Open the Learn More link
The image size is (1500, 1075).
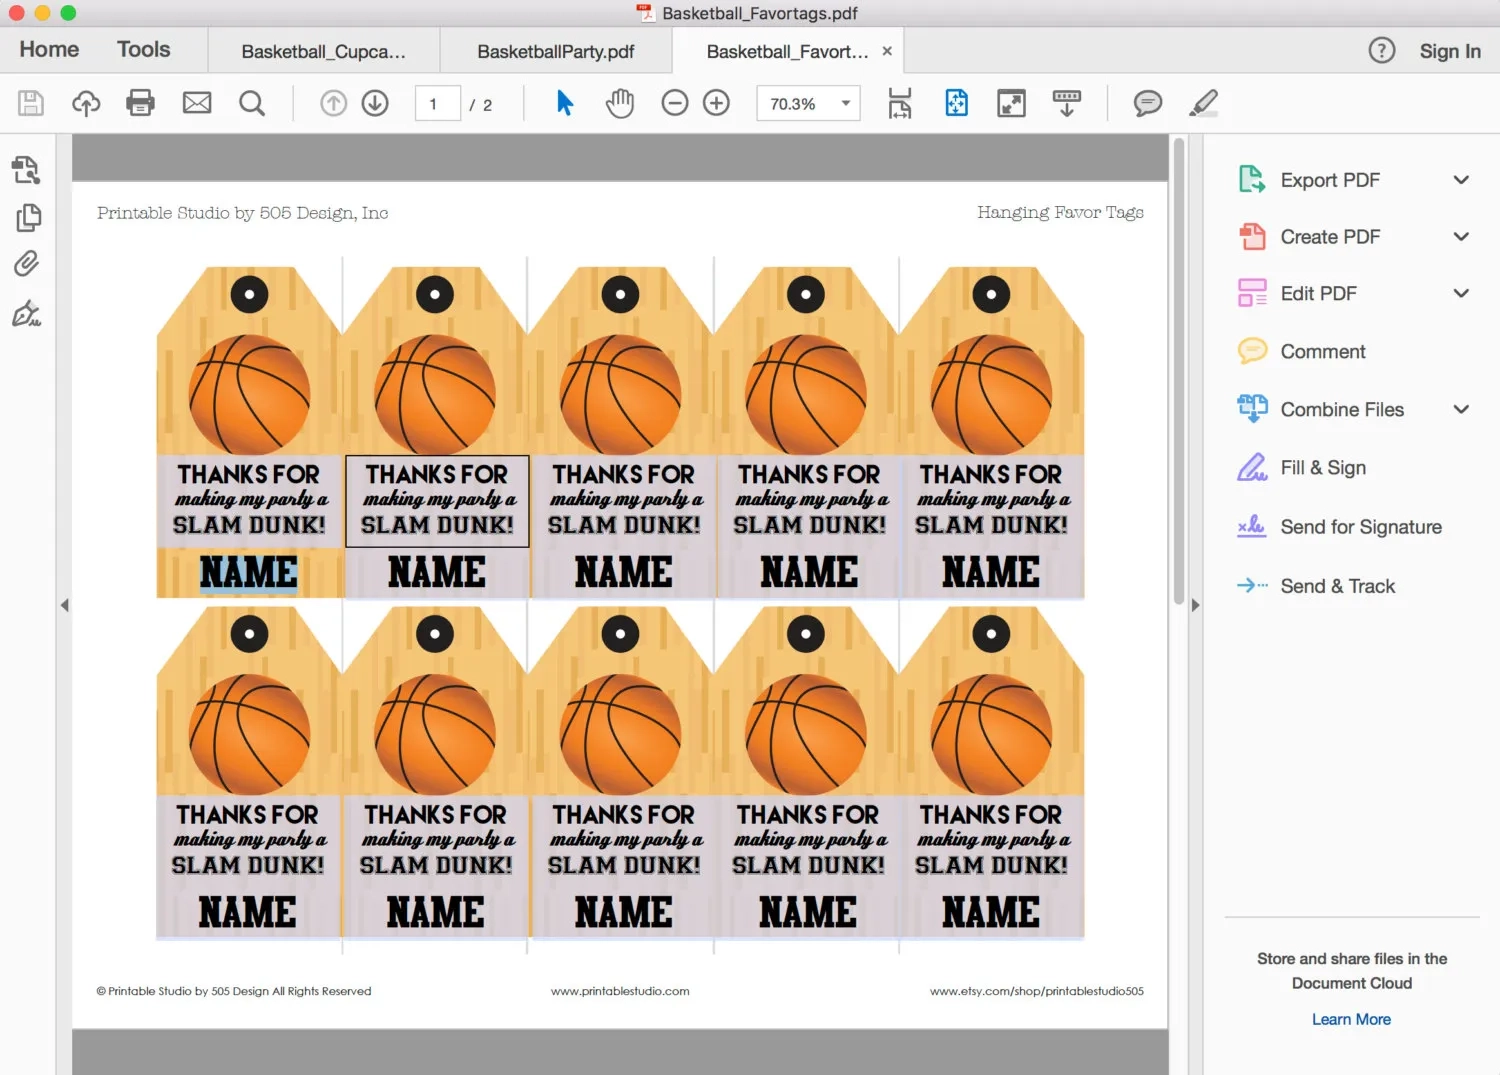[x=1351, y=1018]
